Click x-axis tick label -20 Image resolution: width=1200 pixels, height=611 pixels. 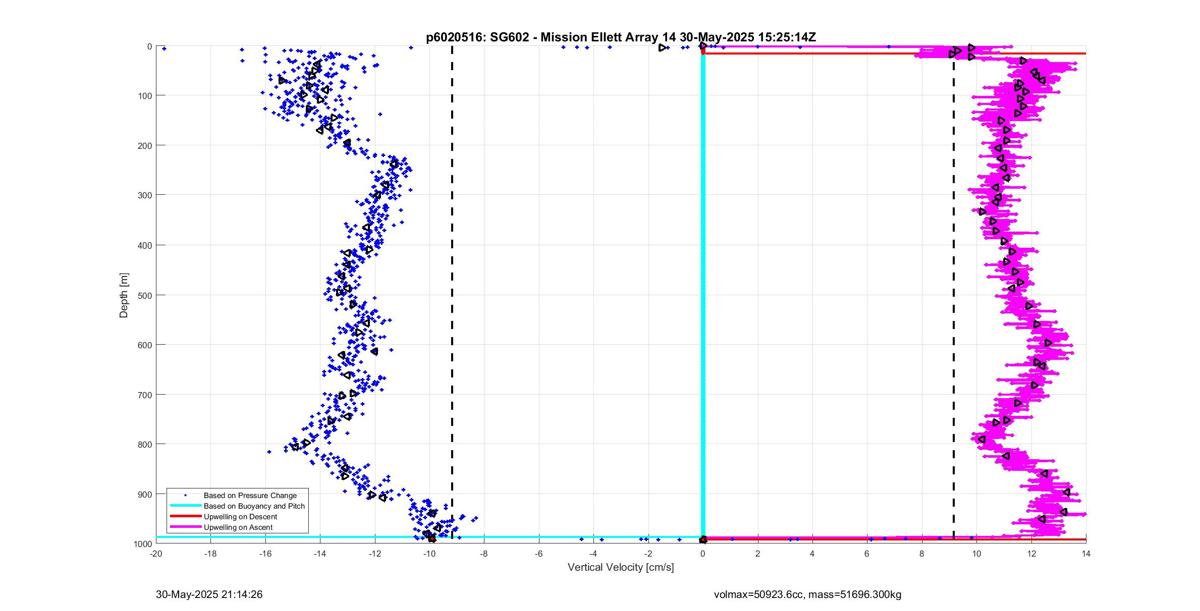click(x=156, y=553)
